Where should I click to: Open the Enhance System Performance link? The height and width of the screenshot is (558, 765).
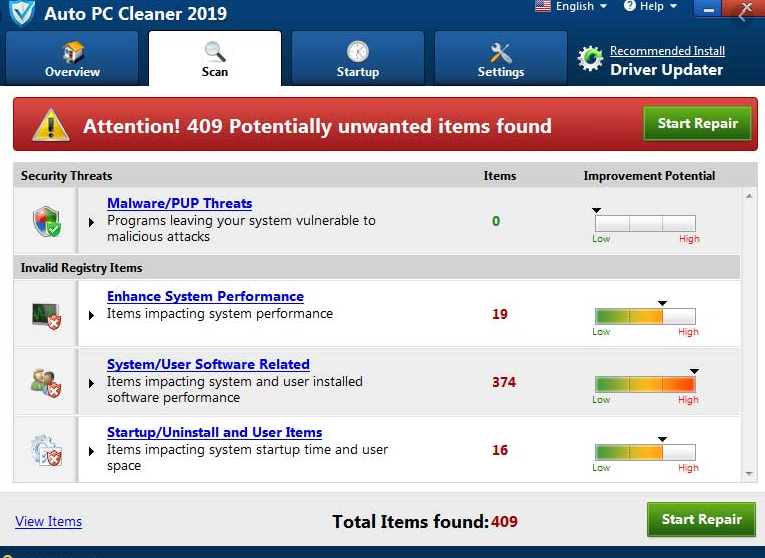click(x=205, y=296)
